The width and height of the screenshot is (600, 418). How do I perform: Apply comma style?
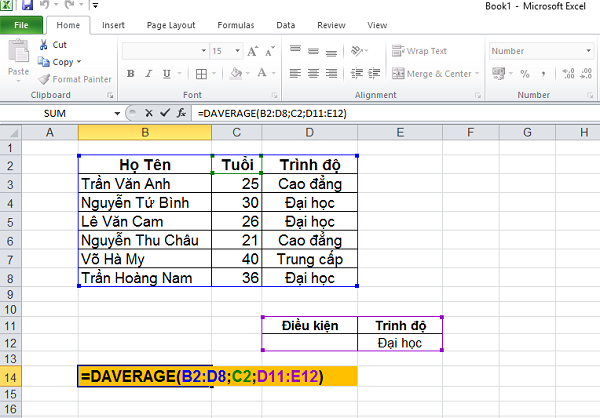(543, 73)
